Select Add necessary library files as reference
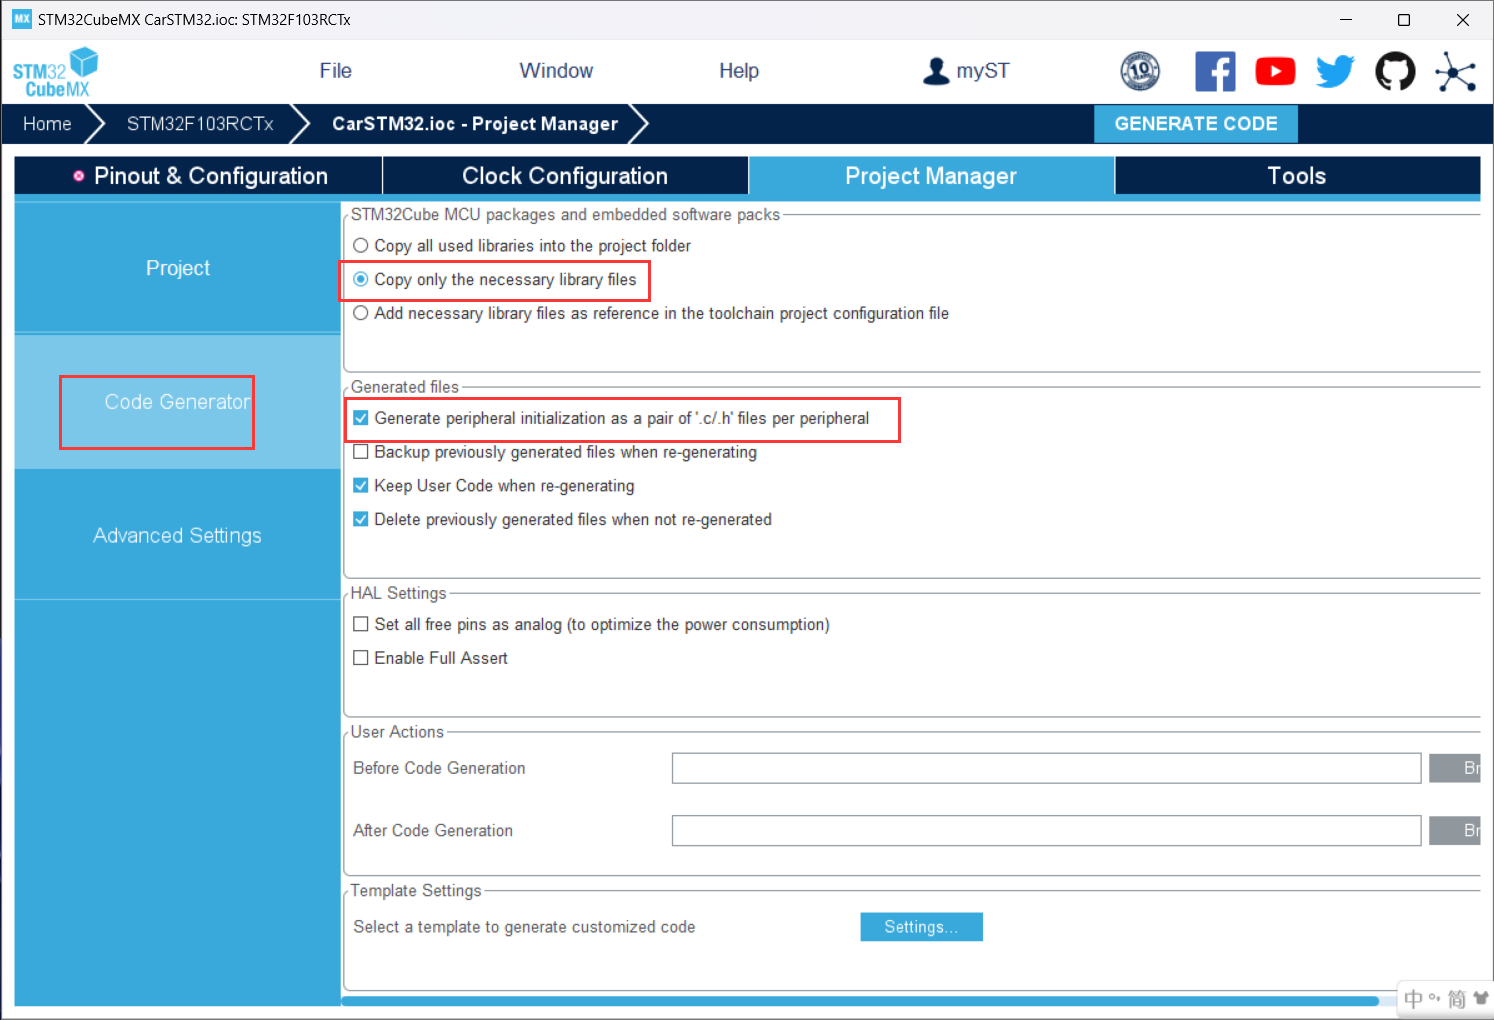The height and width of the screenshot is (1020, 1494). pyautogui.click(x=361, y=313)
